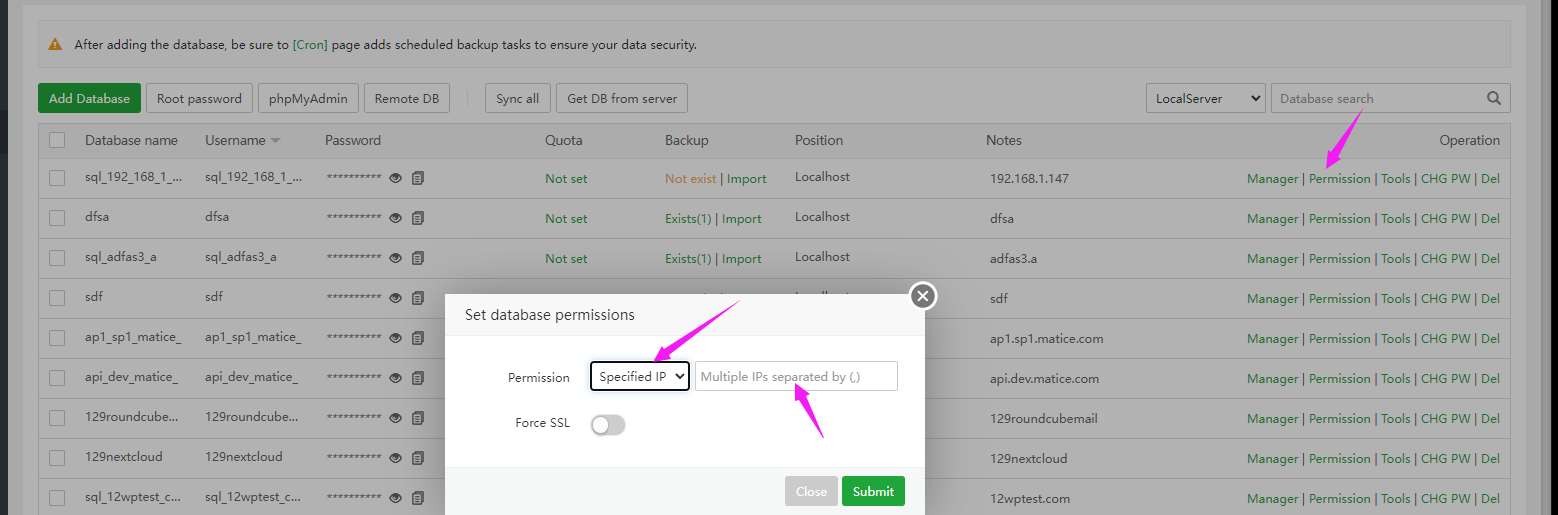Click the search magnifier icon

click(x=1494, y=98)
